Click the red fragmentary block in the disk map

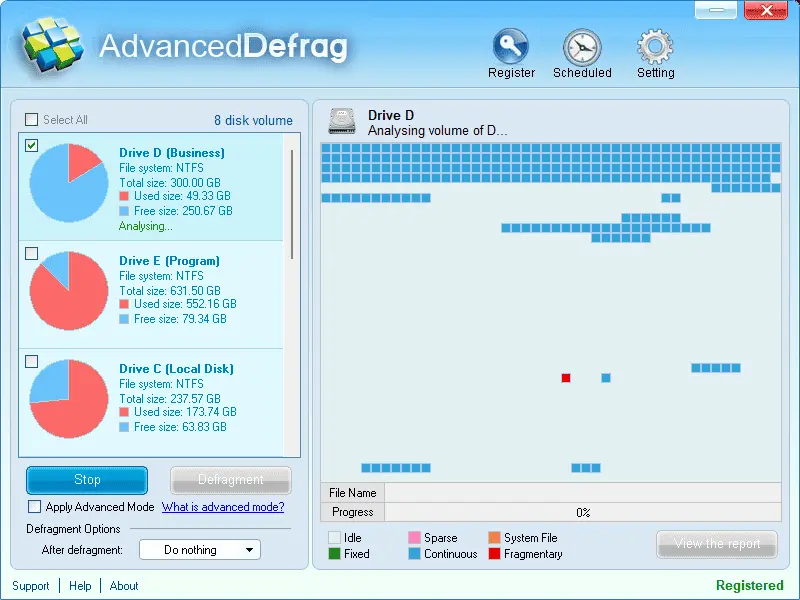(x=566, y=378)
